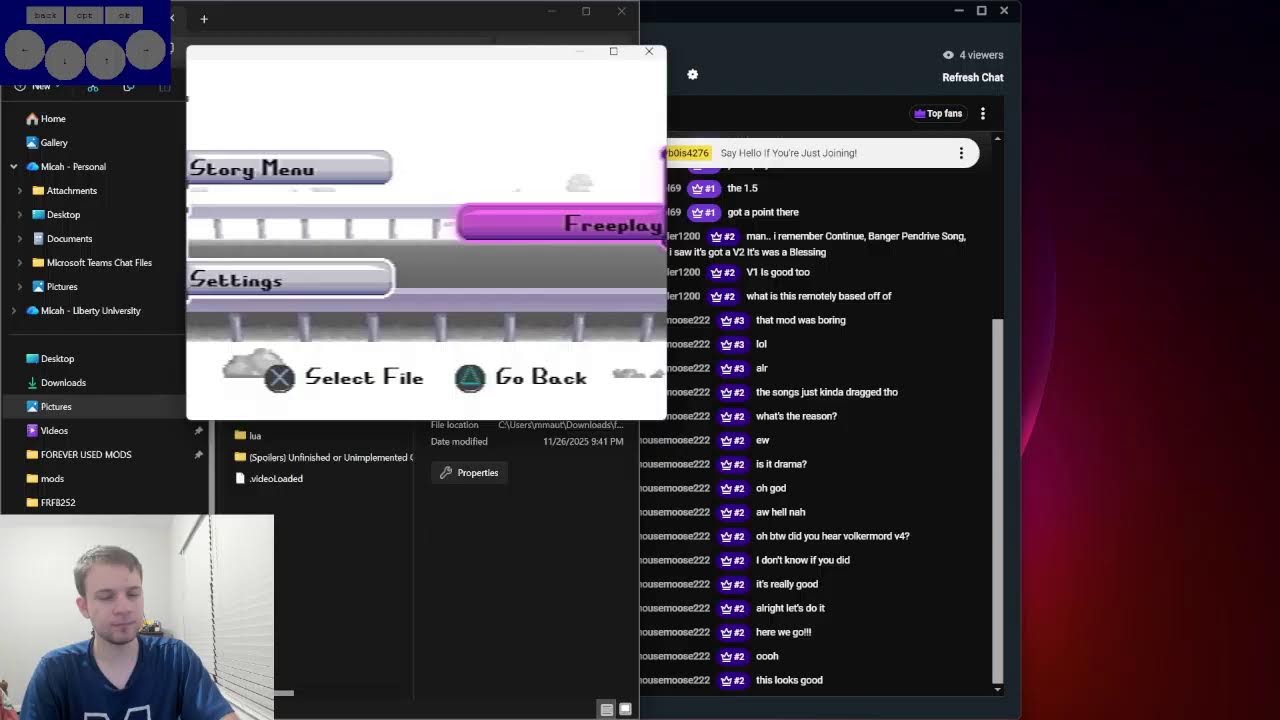This screenshot has height=720, width=1280.
Task: Expand Micah - Liberty University node
Action: (14, 310)
